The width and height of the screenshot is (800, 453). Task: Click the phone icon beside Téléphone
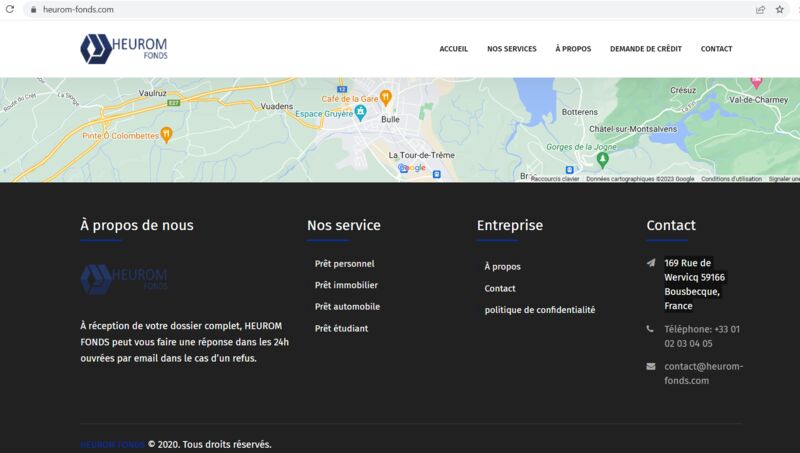pyautogui.click(x=651, y=329)
